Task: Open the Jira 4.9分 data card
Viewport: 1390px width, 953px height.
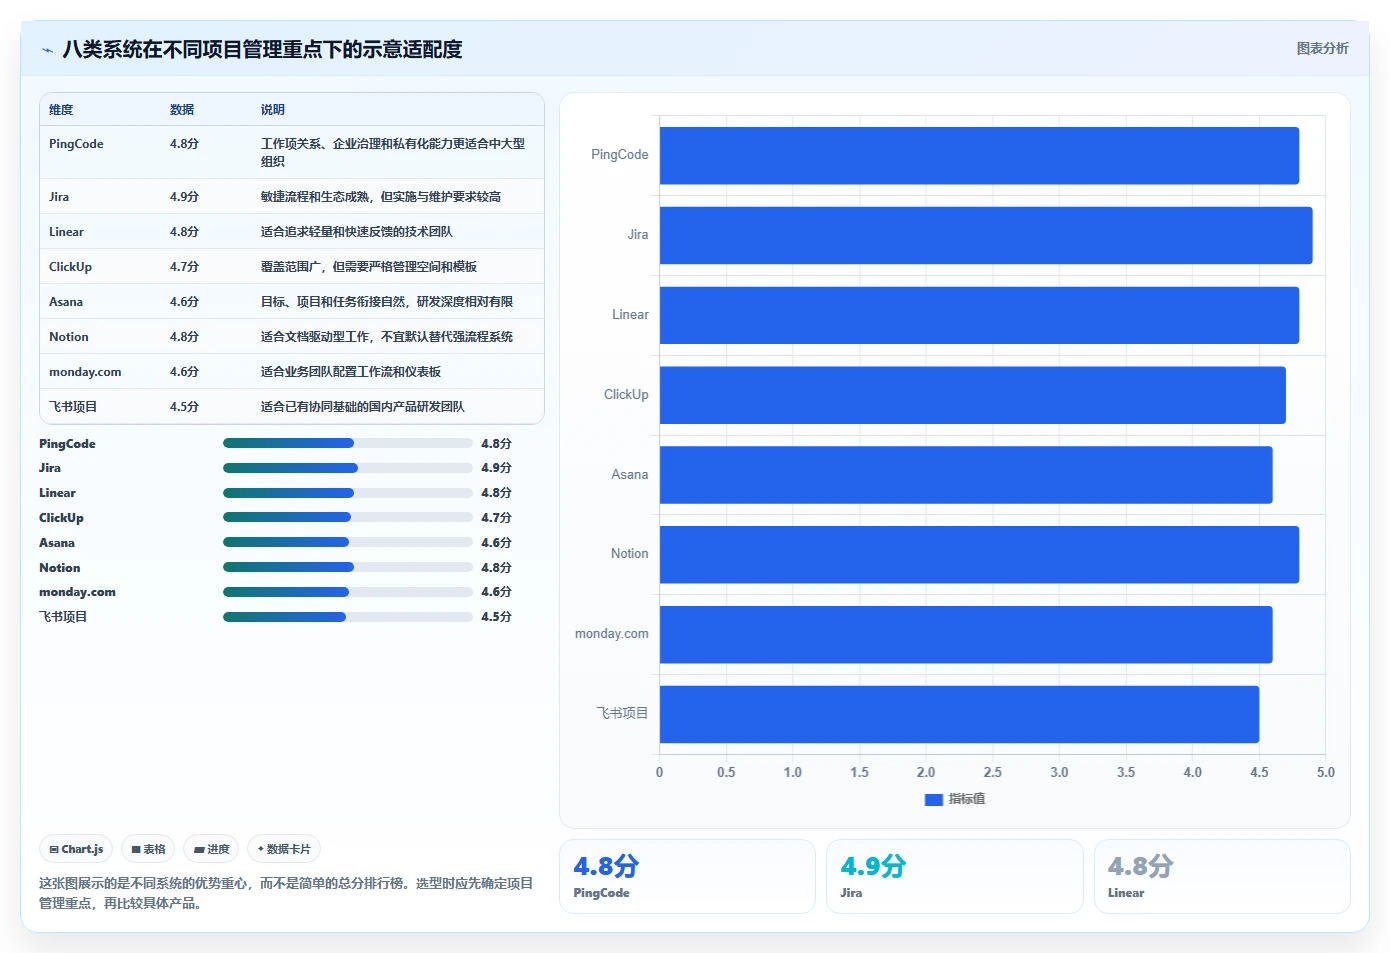Action: (x=955, y=876)
